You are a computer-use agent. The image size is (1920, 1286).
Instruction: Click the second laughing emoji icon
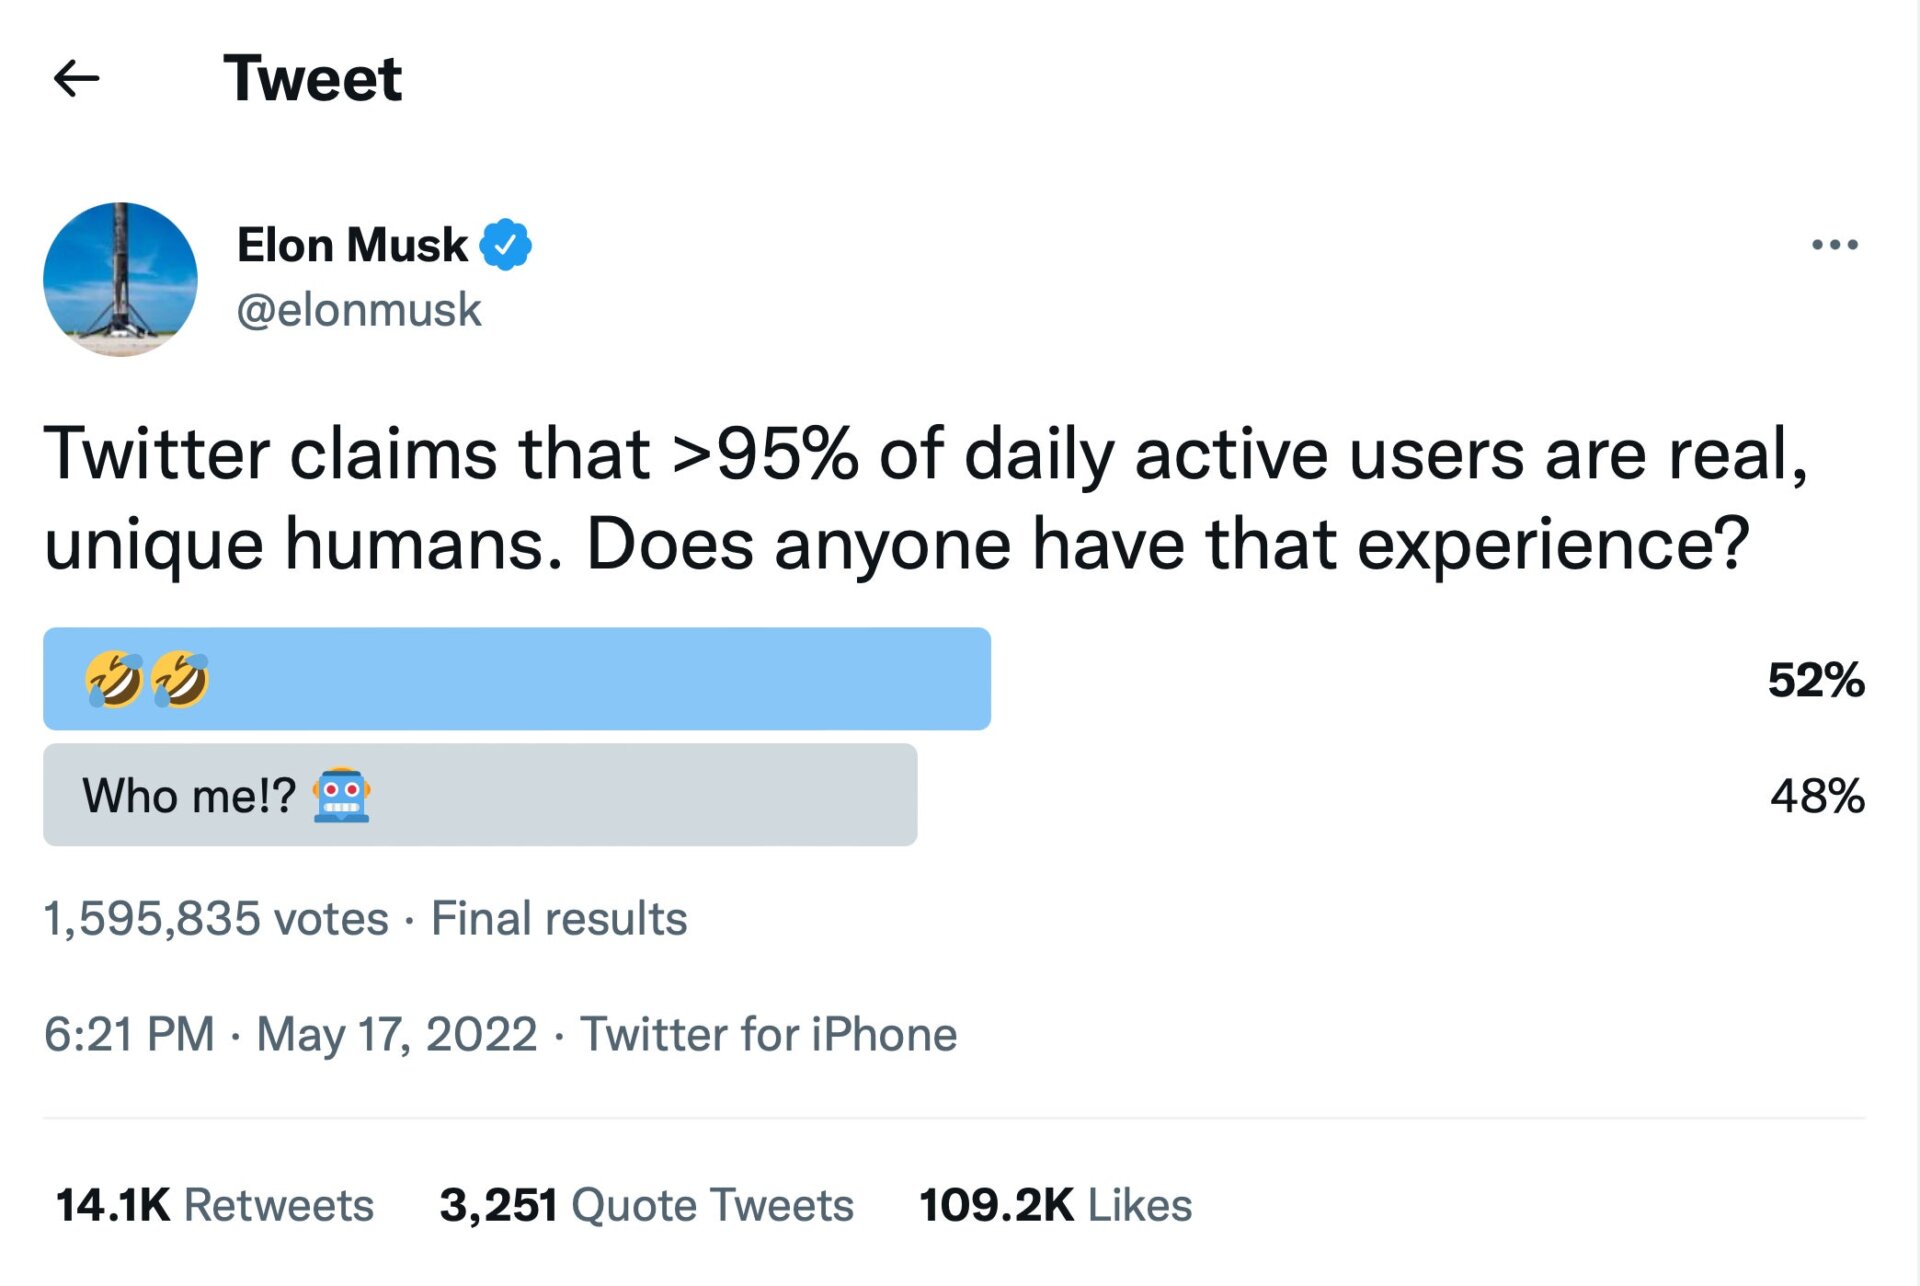point(180,679)
